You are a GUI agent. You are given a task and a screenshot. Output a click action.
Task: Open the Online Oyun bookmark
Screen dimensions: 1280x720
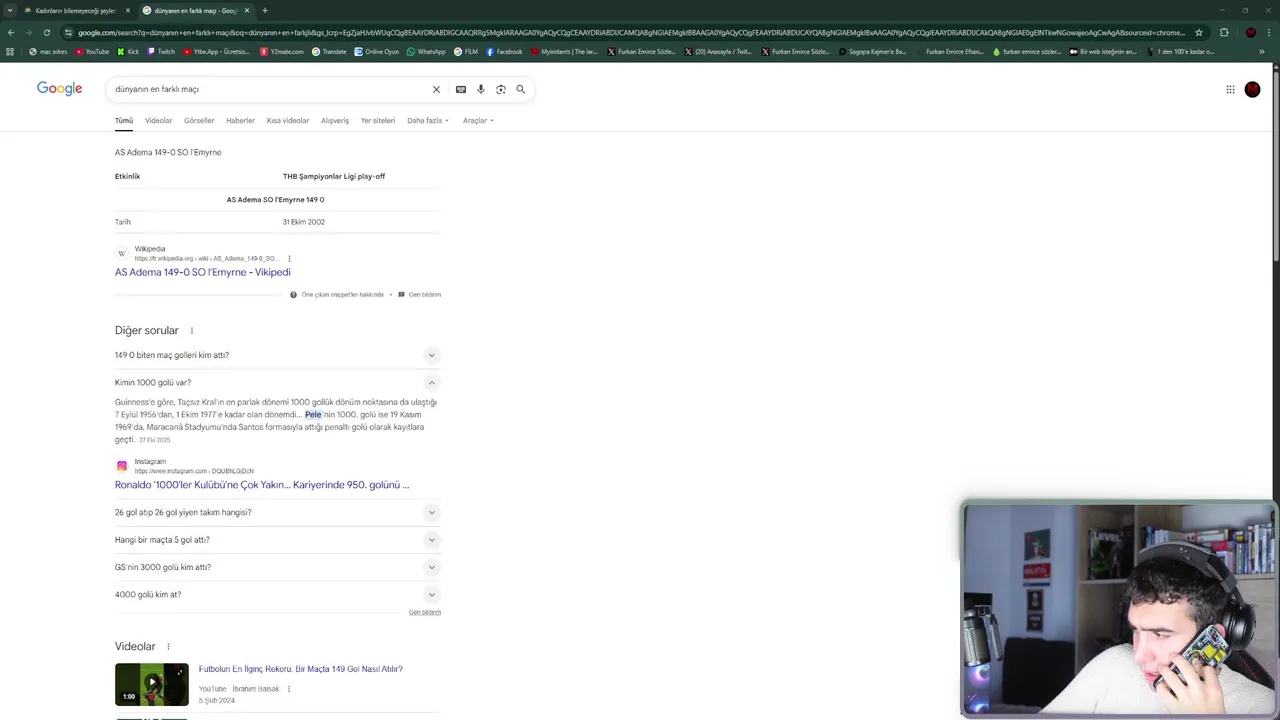[376, 51]
